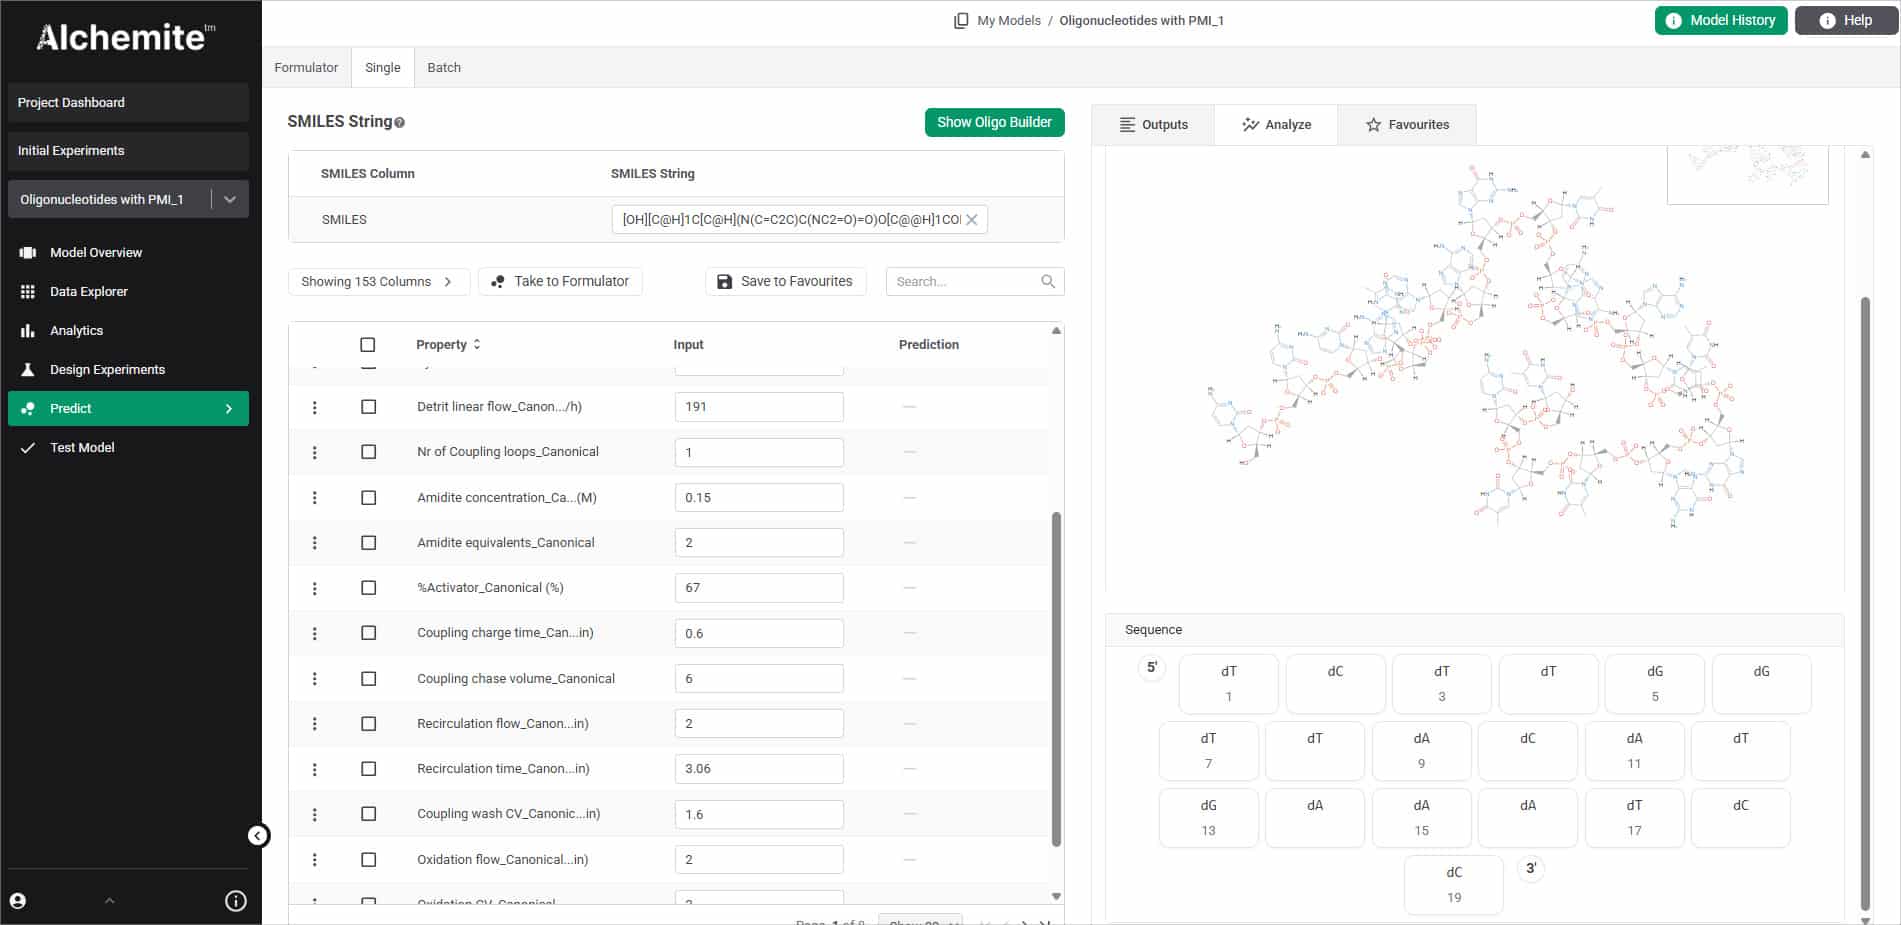Toggle the select-all checkbox in table header
Screen dimensions: 1901x925
(x=368, y=345)
